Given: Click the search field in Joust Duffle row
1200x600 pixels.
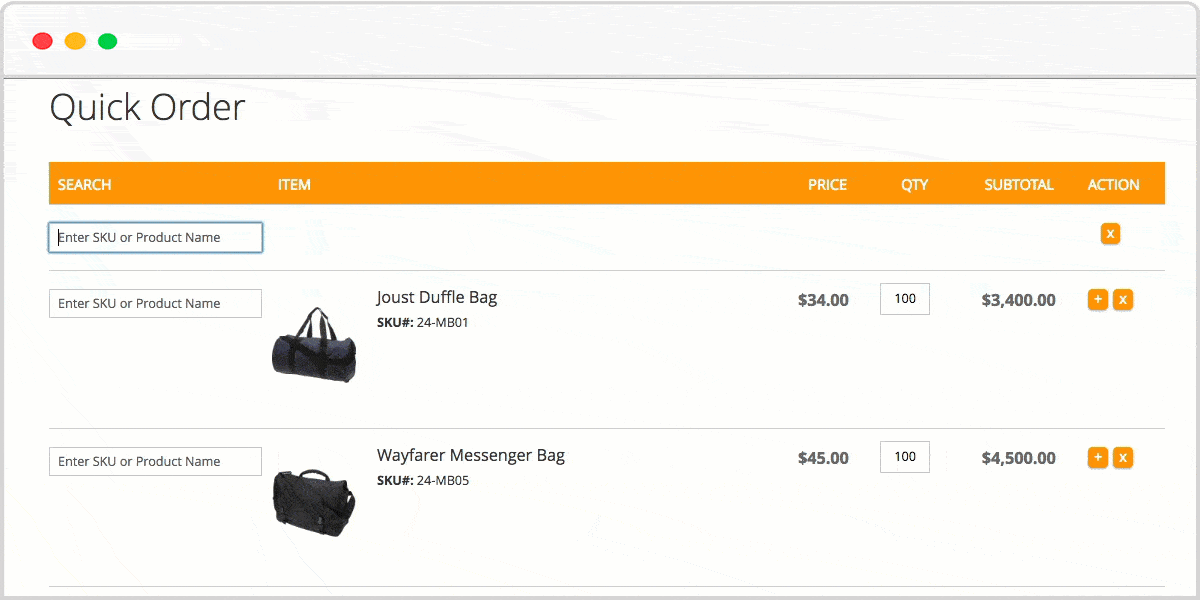Looking at the screenshot, I should point(155,303).
